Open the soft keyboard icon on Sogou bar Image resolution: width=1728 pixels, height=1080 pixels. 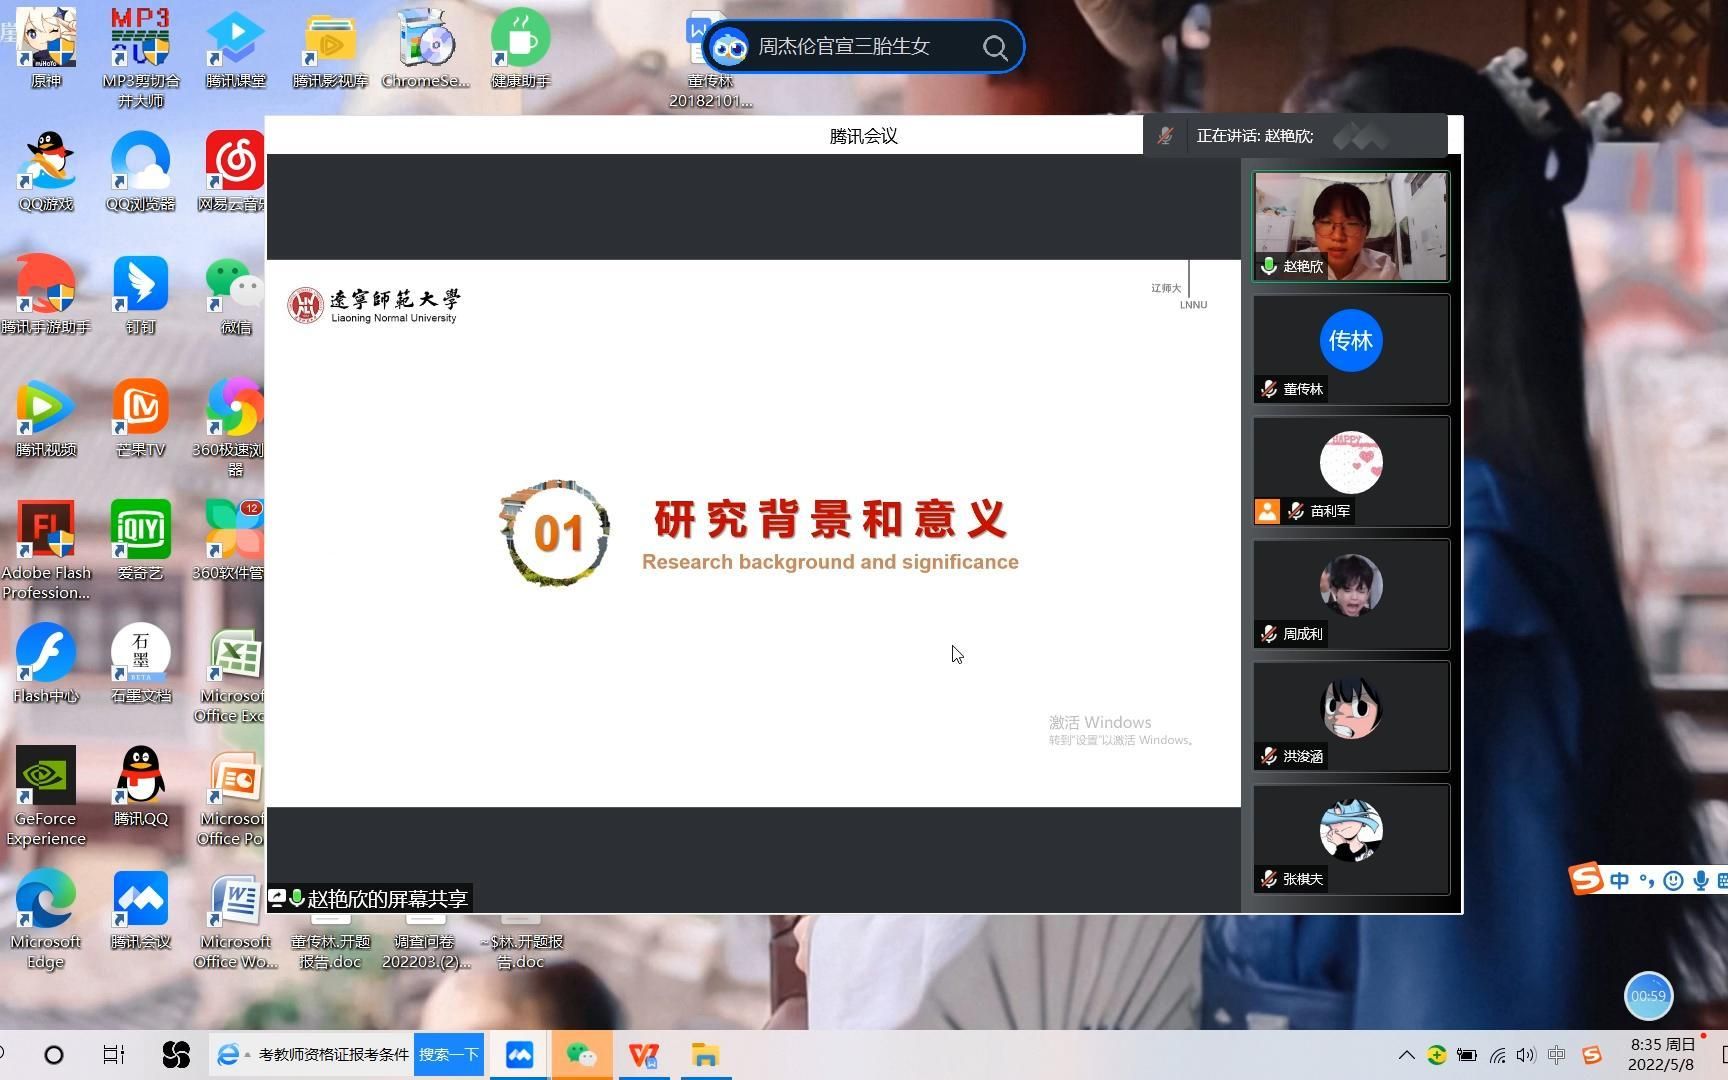1723,880
